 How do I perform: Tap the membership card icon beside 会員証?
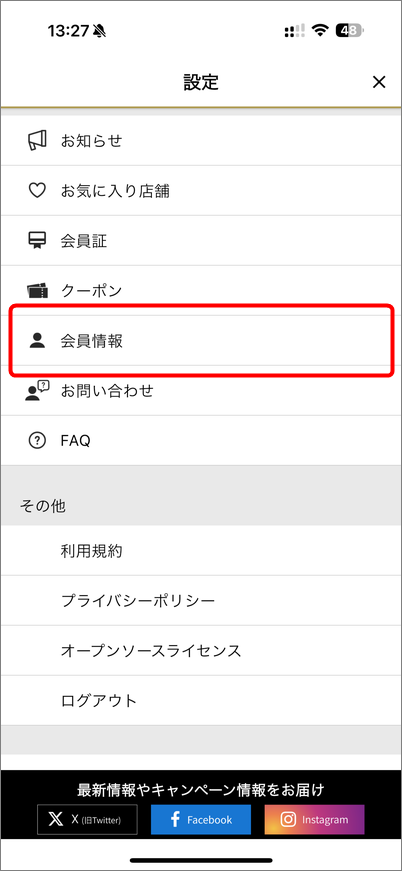point(37,241)
